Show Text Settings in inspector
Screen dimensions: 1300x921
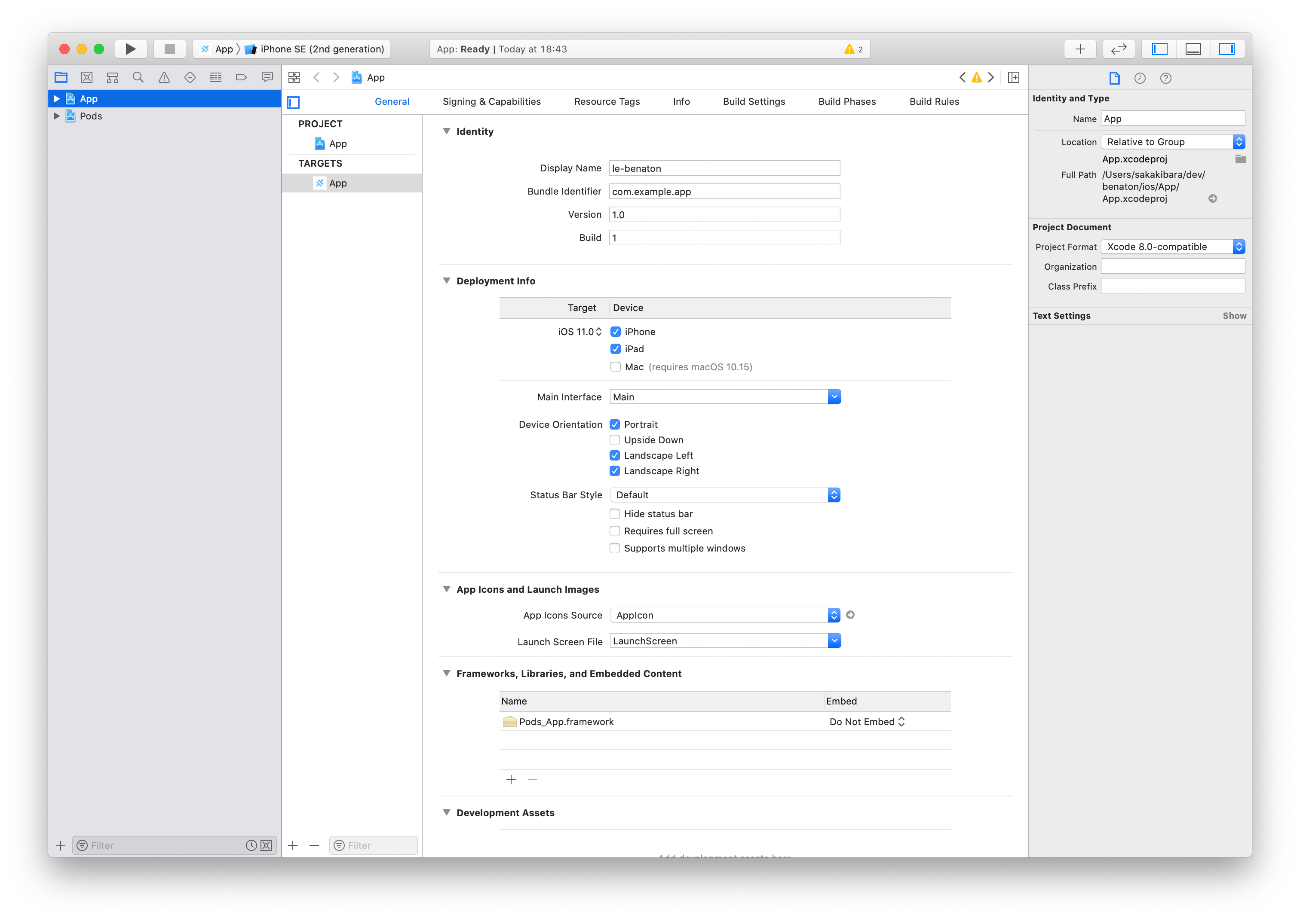point(1235,316)
